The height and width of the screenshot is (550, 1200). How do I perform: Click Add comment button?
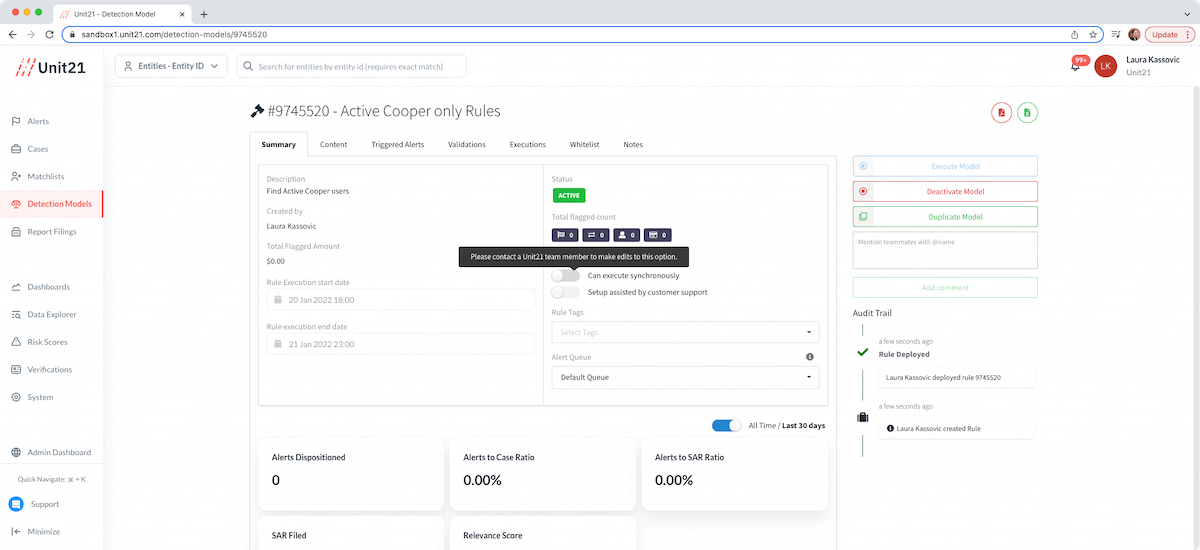(x=945, y=287)
